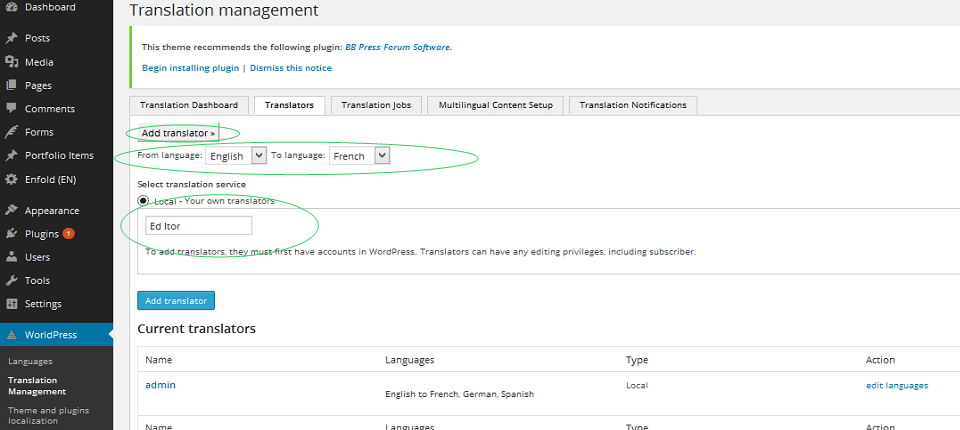The width and height of the screenshot is (960, 430).
Task: Open the To language French dropdown
Action: pos(359,156)
